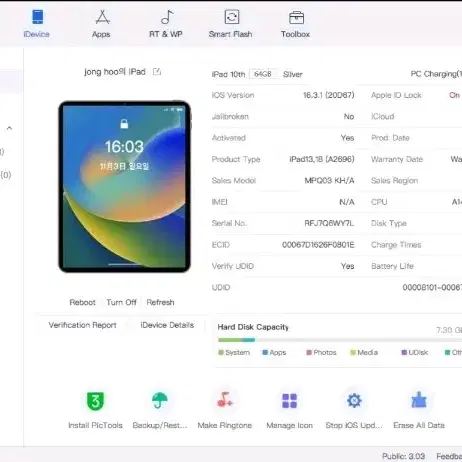The image size is (462, 462).
Task: Open the Smart Flash icon
Action: [232, 17]
